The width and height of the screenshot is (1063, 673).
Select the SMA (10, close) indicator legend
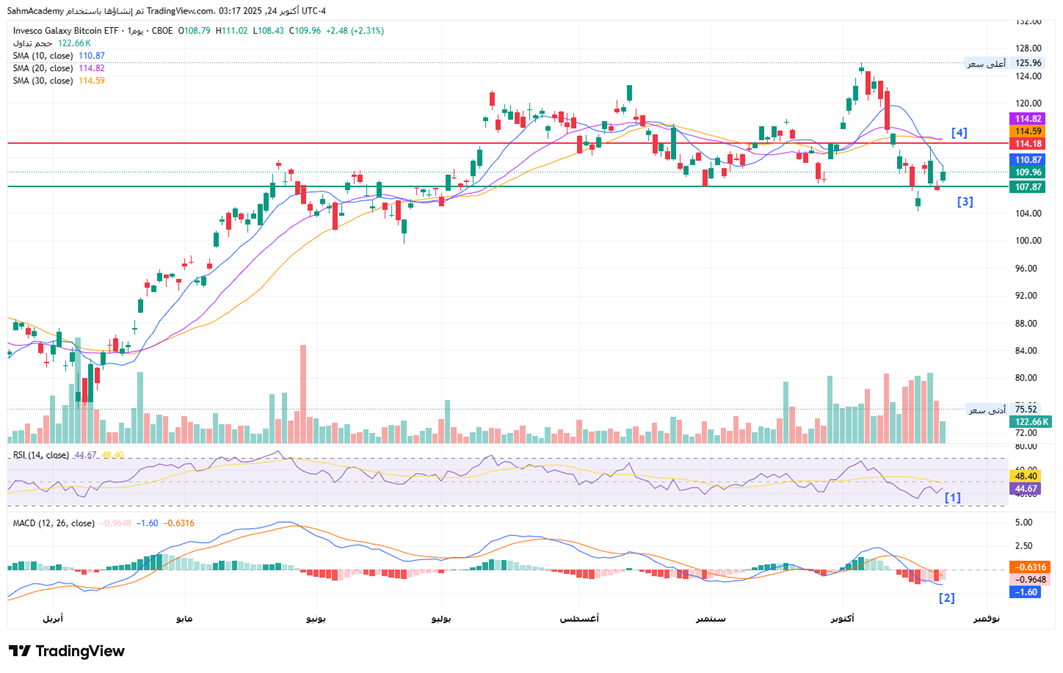43,56
